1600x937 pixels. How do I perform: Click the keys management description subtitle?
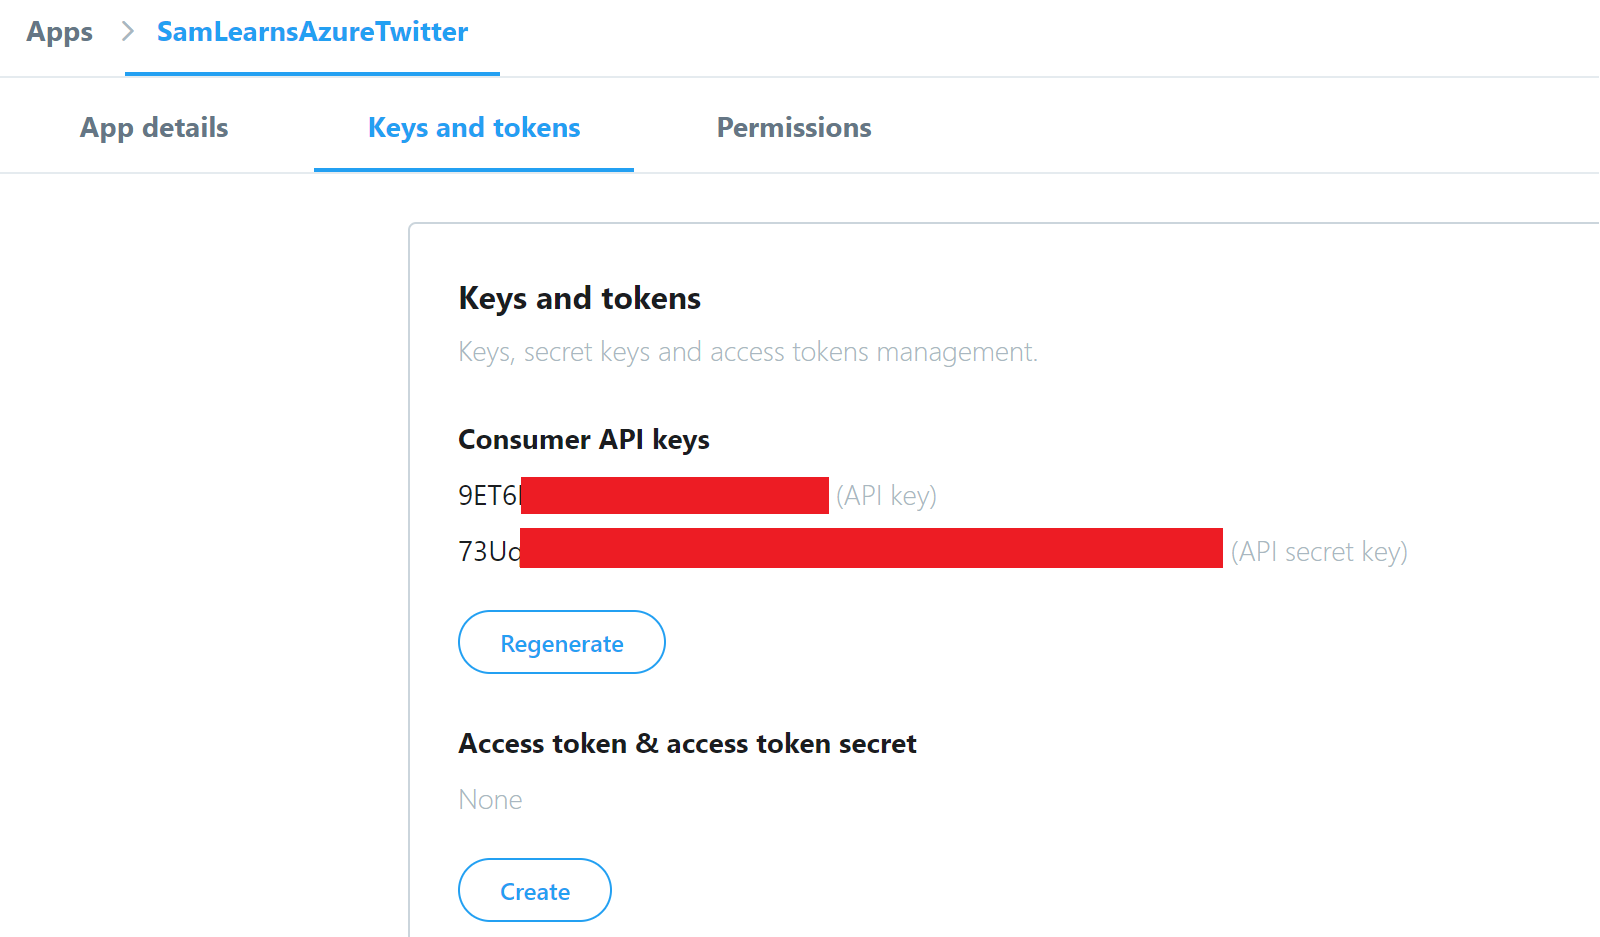tap(748, 352)
